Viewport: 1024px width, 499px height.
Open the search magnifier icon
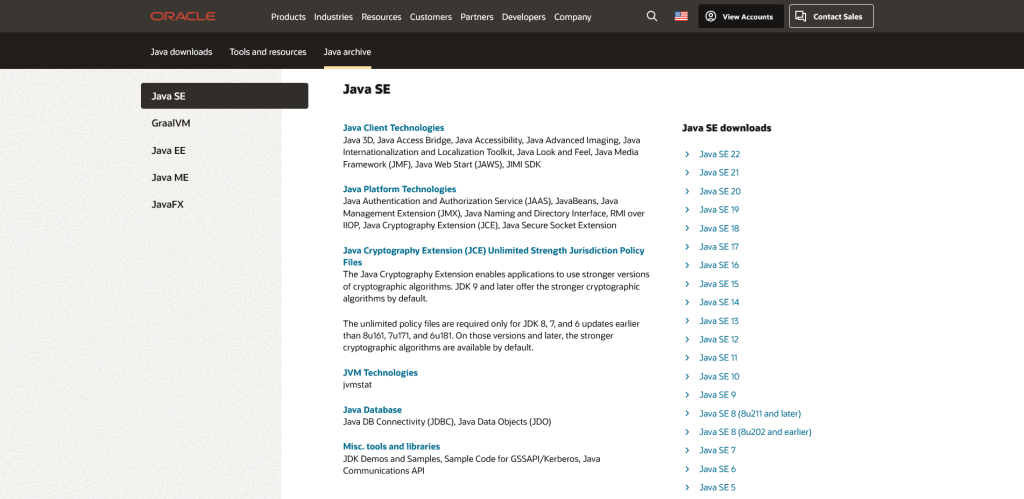[652, 16]
